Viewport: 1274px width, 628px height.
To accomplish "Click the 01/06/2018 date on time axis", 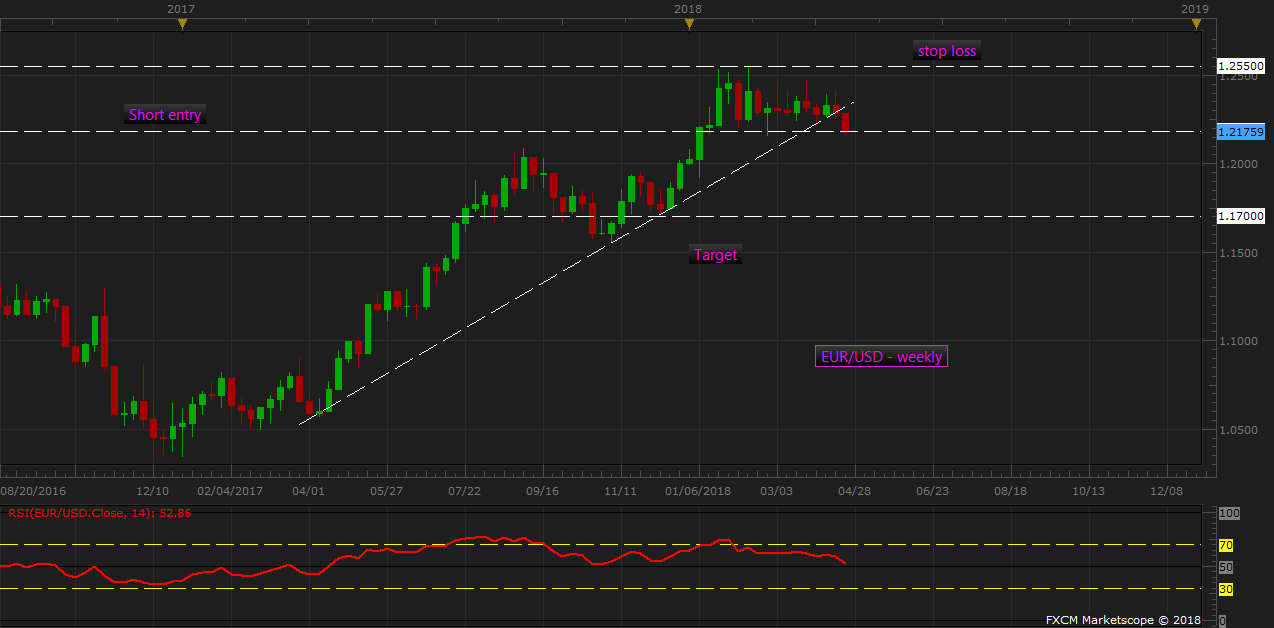I will click(x=697, y=491).
